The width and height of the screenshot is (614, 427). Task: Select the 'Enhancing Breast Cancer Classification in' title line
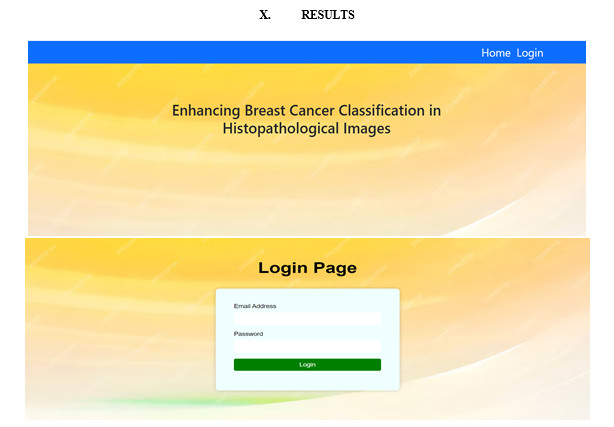click(307, 111)
